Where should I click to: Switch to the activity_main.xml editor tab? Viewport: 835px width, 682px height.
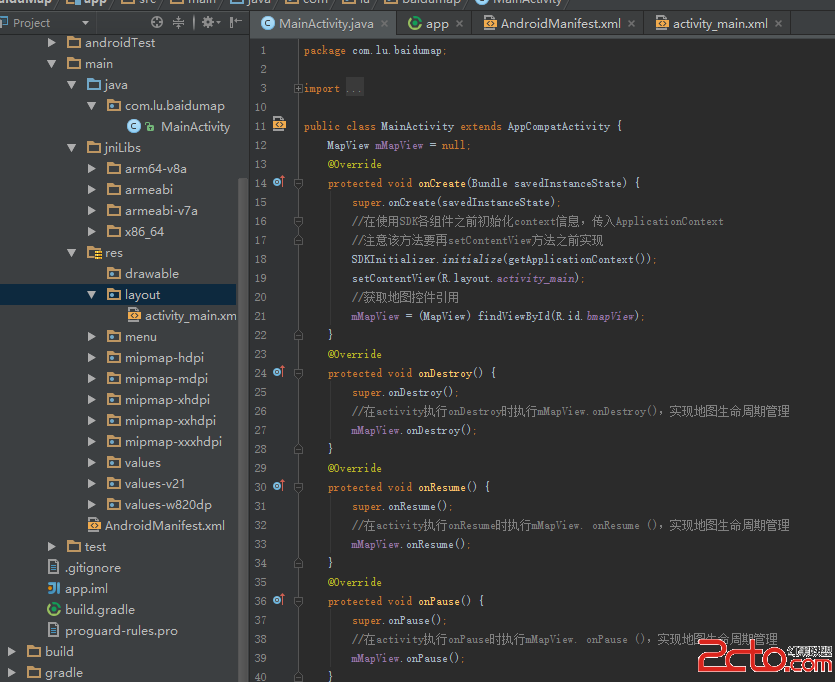[719, 23]
